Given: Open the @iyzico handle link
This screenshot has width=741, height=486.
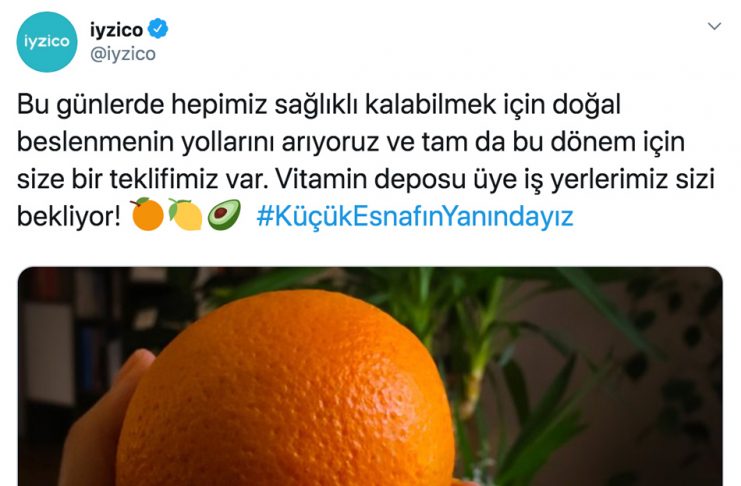Looking at the screenshot, I should (122, 54).
